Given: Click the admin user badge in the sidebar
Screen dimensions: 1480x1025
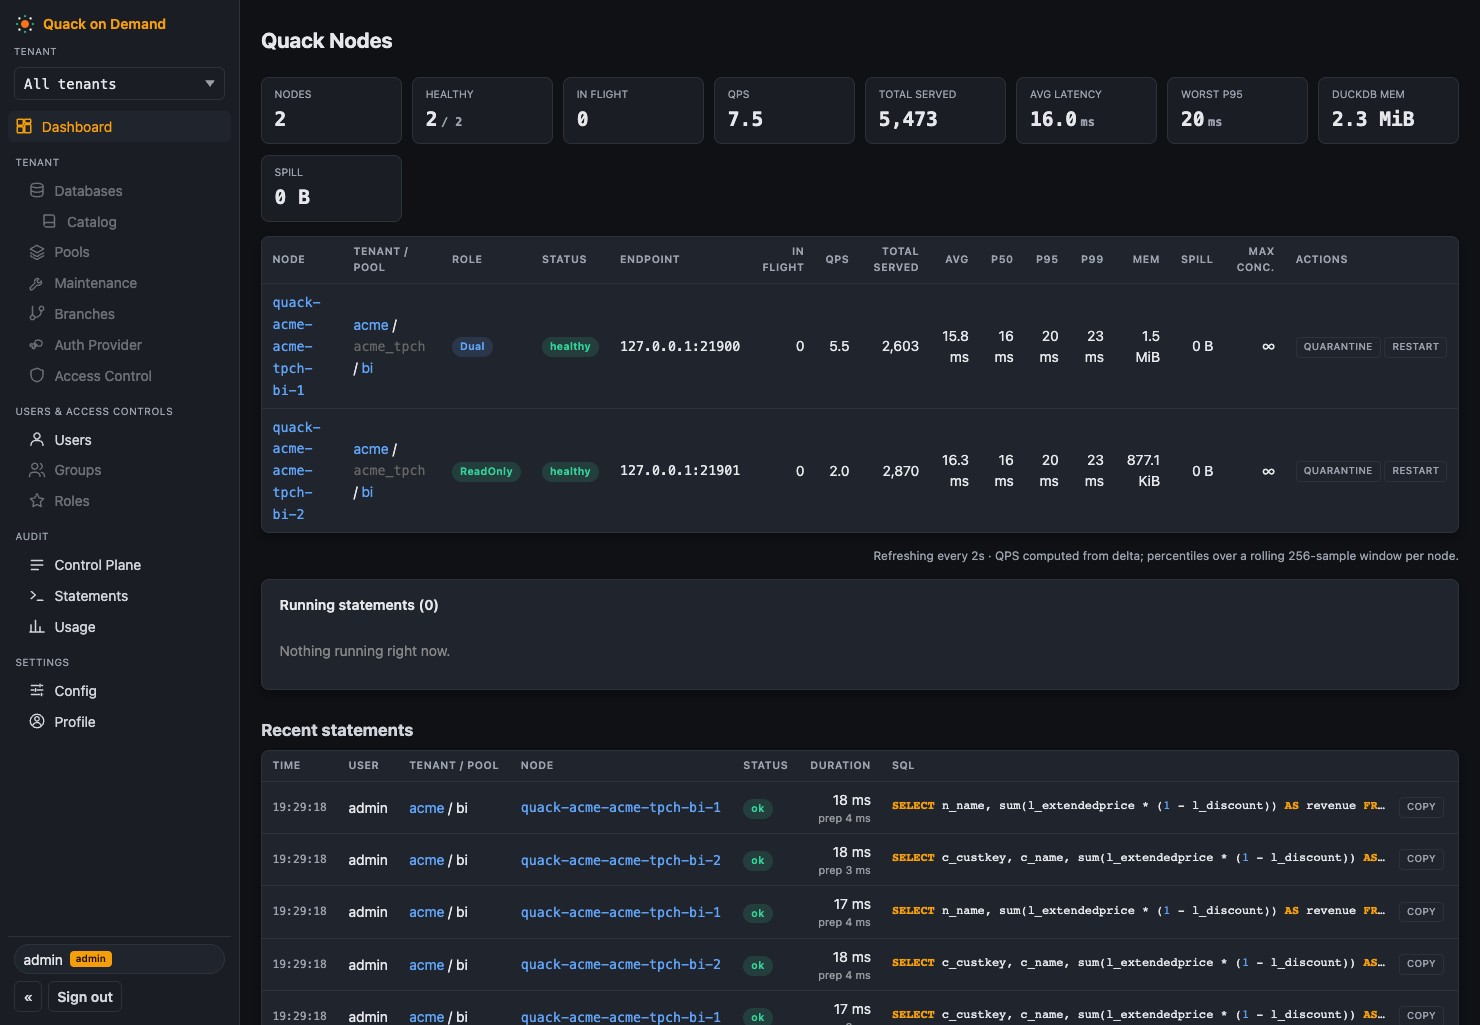Looking at the screenshot, I should [91, 959].
